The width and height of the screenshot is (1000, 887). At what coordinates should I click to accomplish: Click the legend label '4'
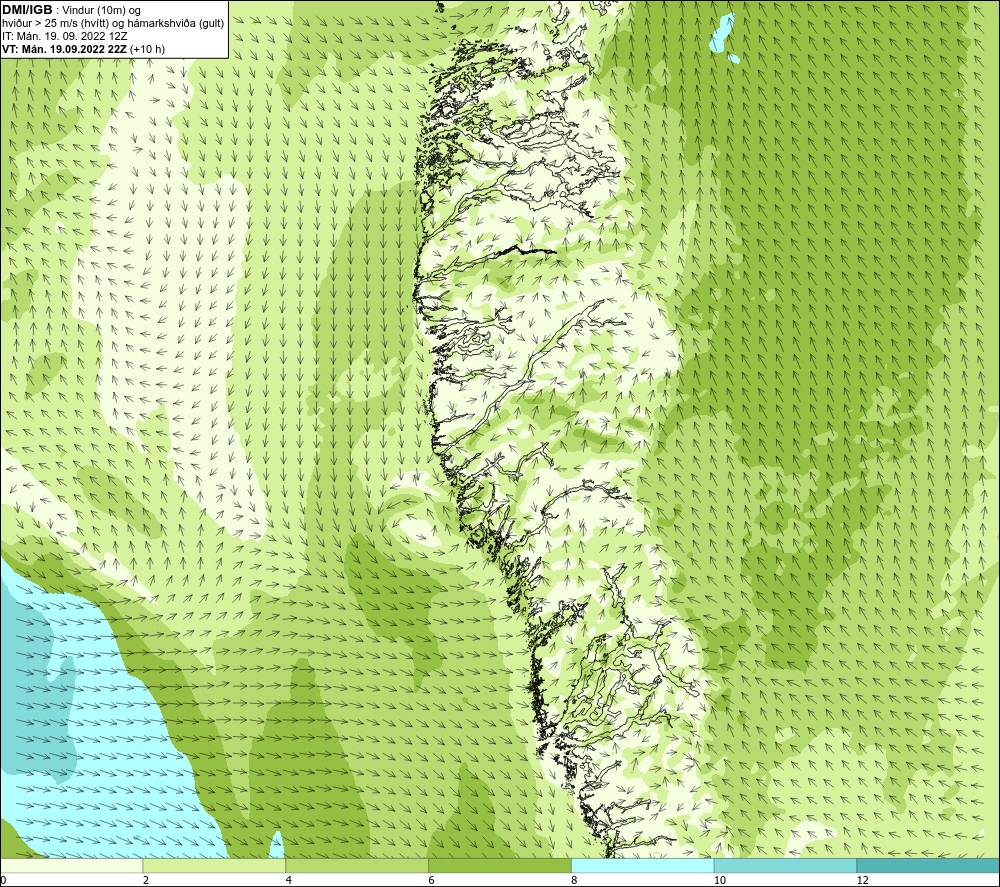[x=289, y=881]
